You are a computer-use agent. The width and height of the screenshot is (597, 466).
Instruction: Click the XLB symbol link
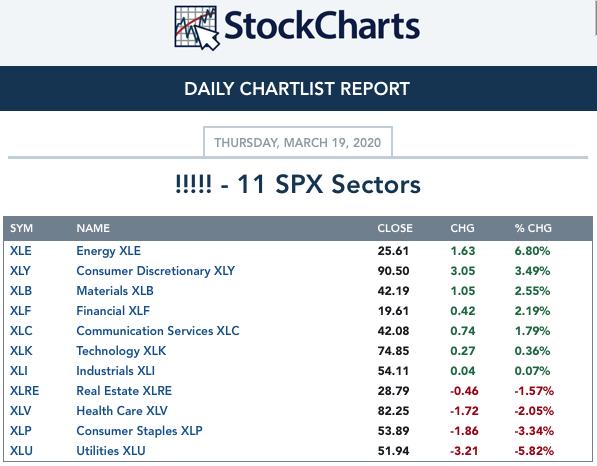click(x=21, y=291)
